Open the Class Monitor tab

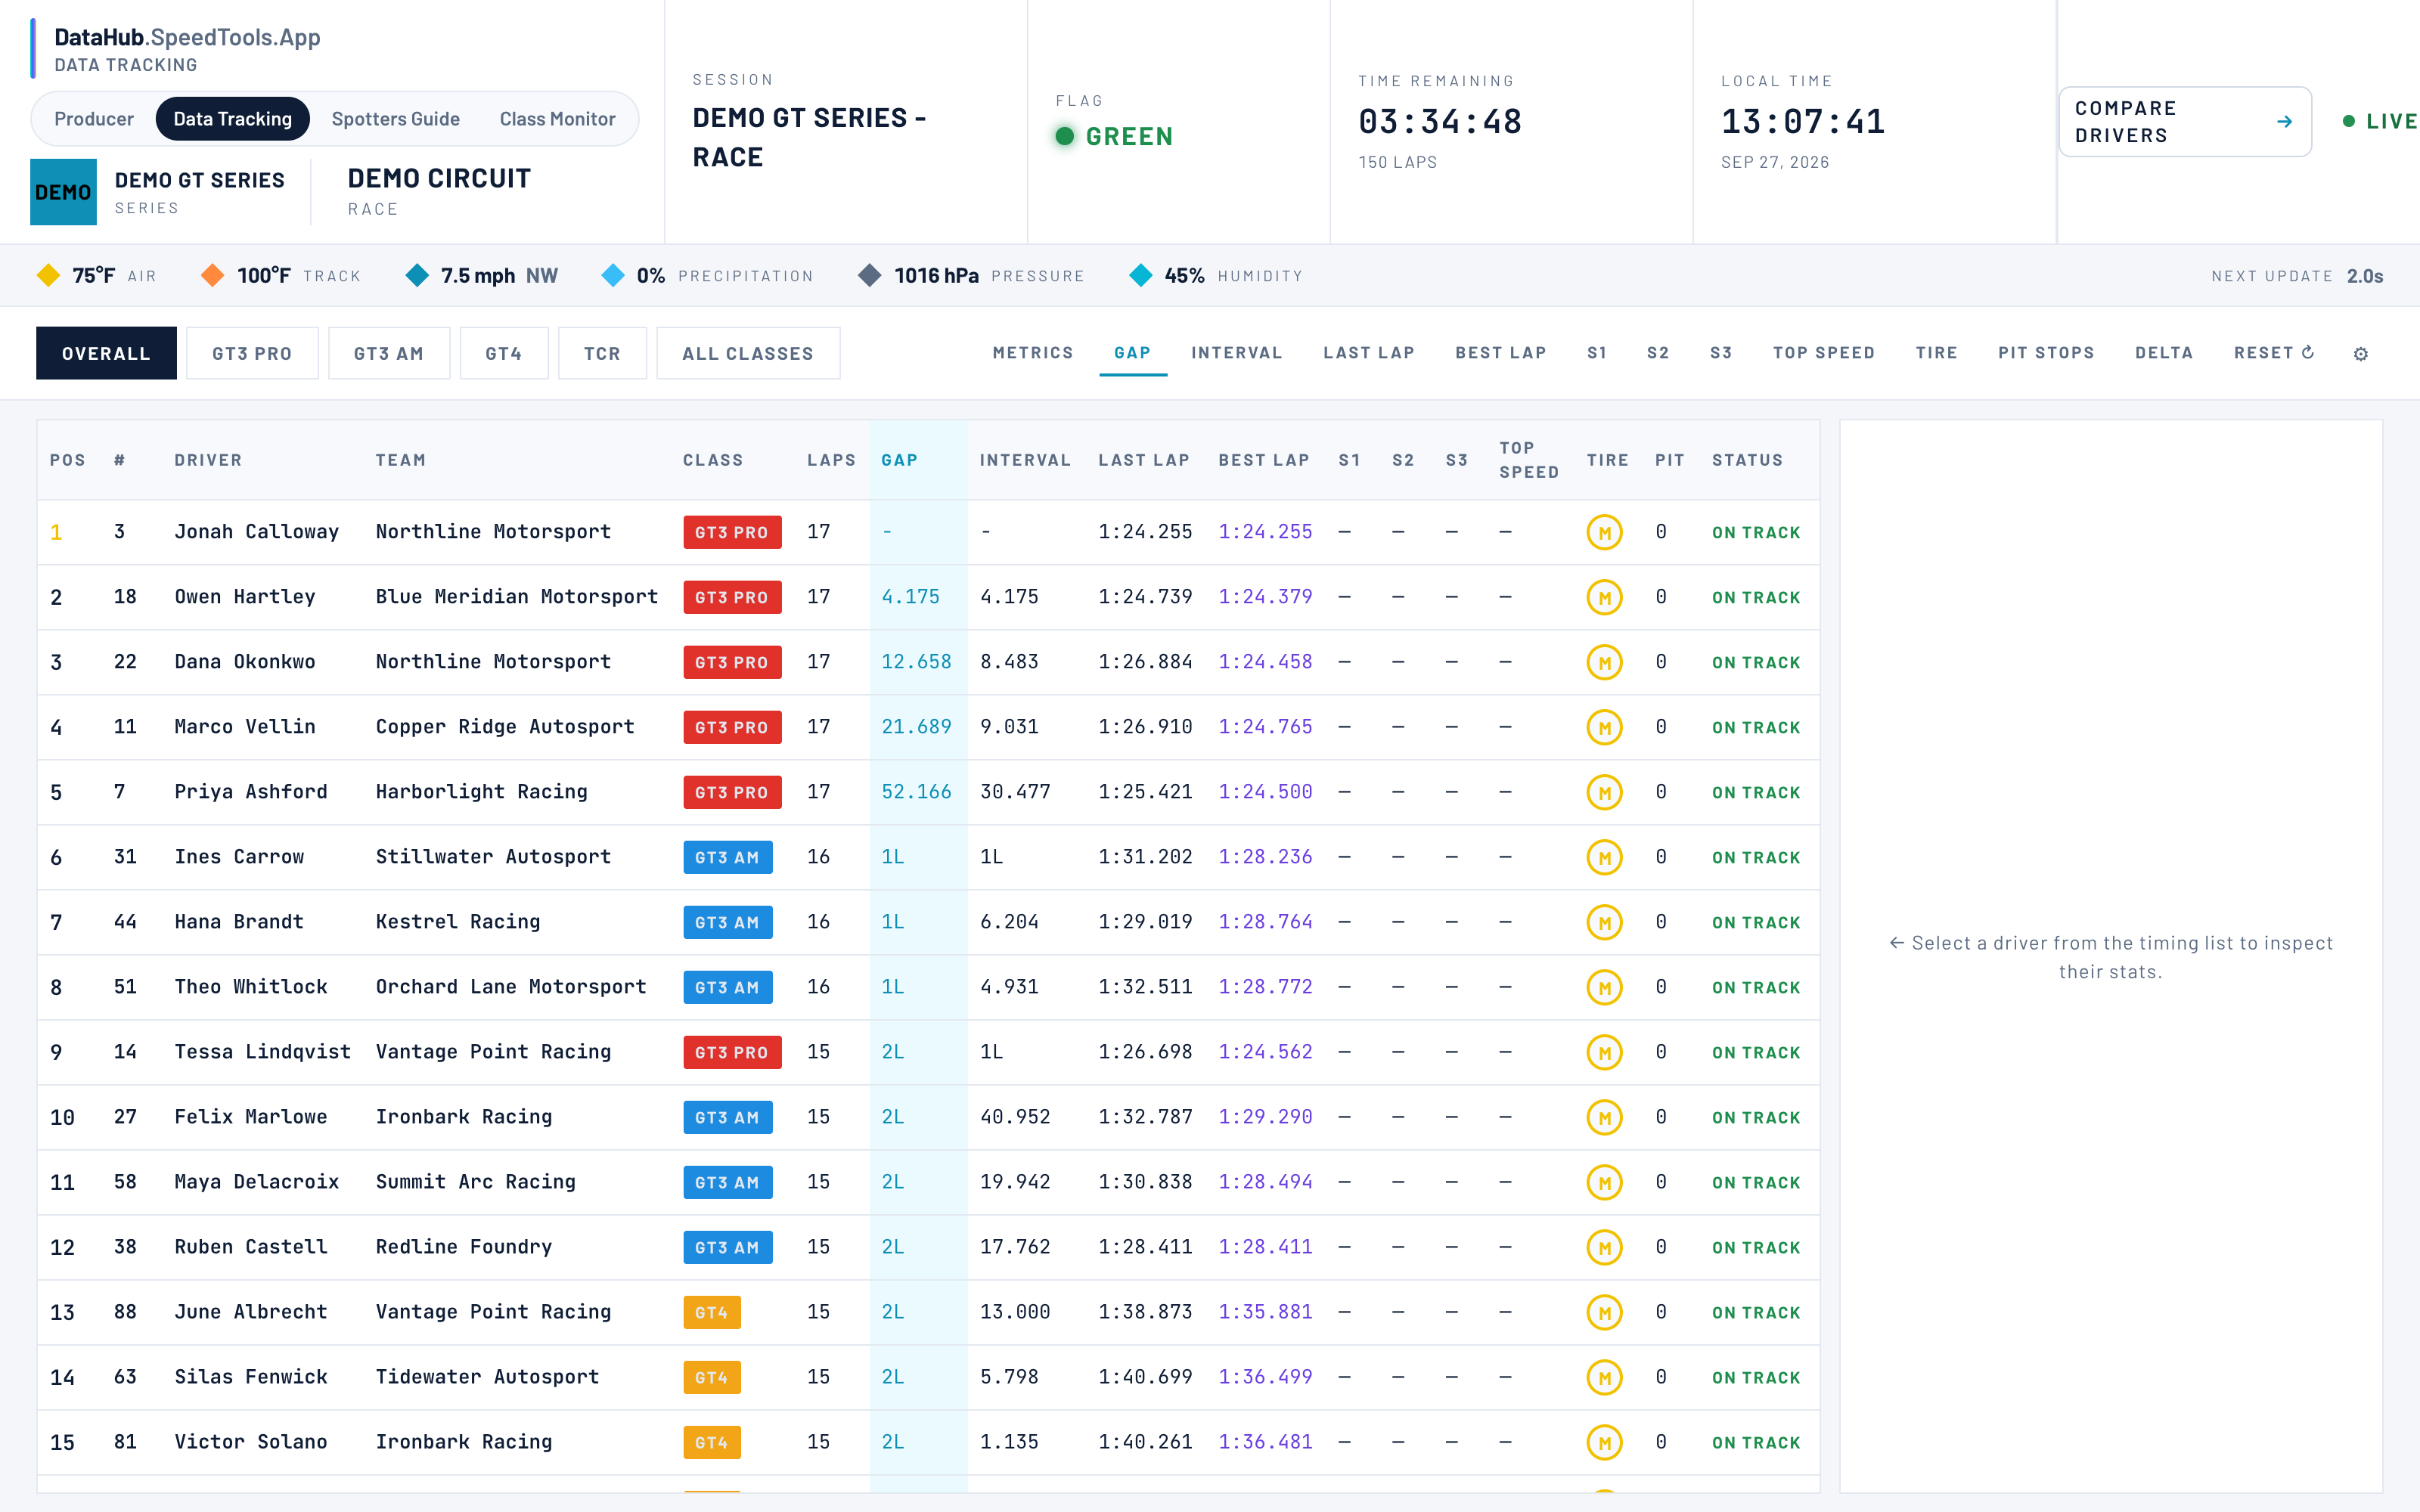click(x=557, y=119)
